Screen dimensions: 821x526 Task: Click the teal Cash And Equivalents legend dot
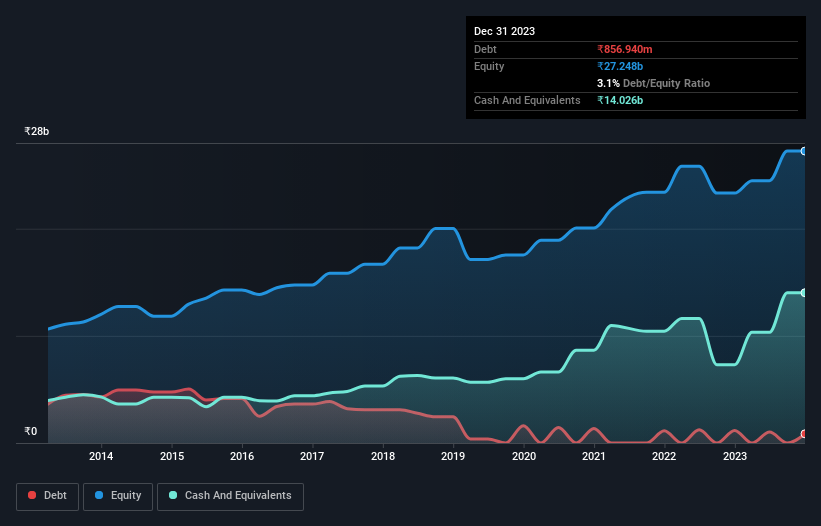click(x=173, y=495)
